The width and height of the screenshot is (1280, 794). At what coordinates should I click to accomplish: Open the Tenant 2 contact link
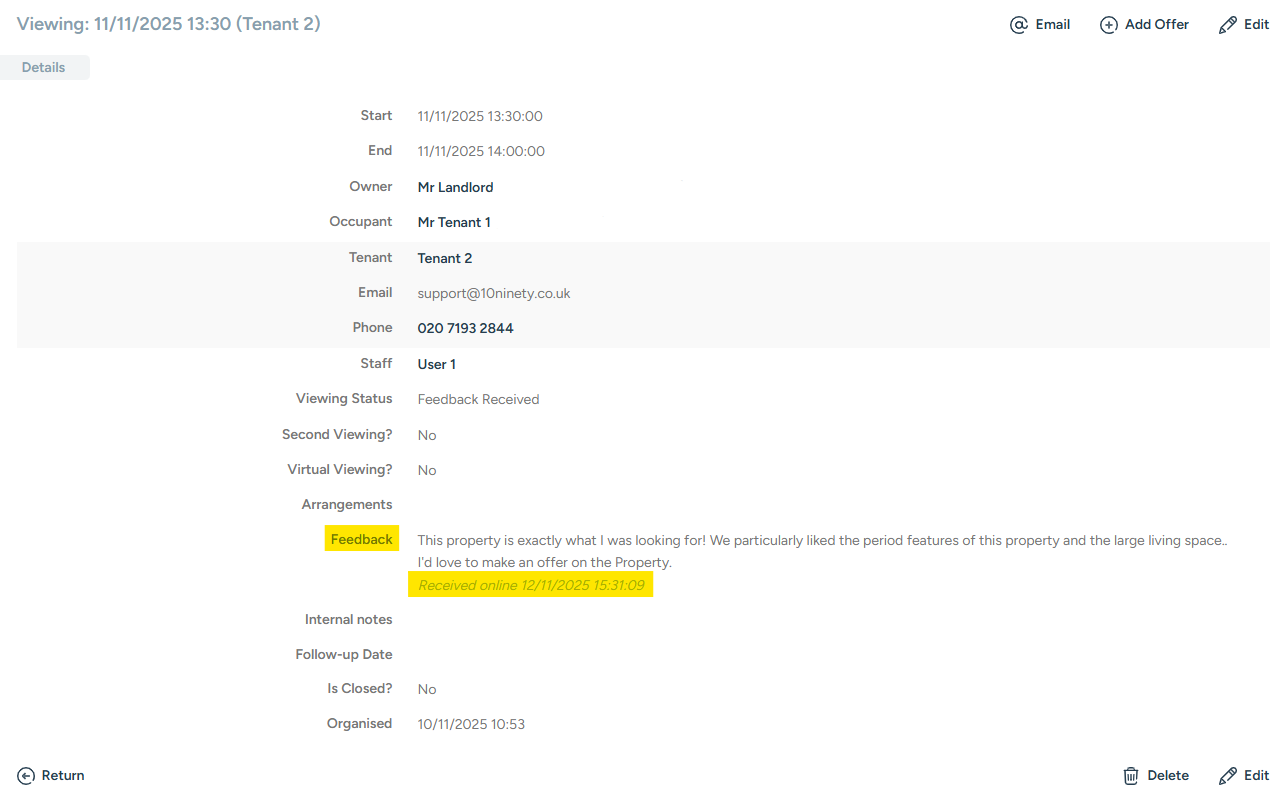[x=445, y=258]
